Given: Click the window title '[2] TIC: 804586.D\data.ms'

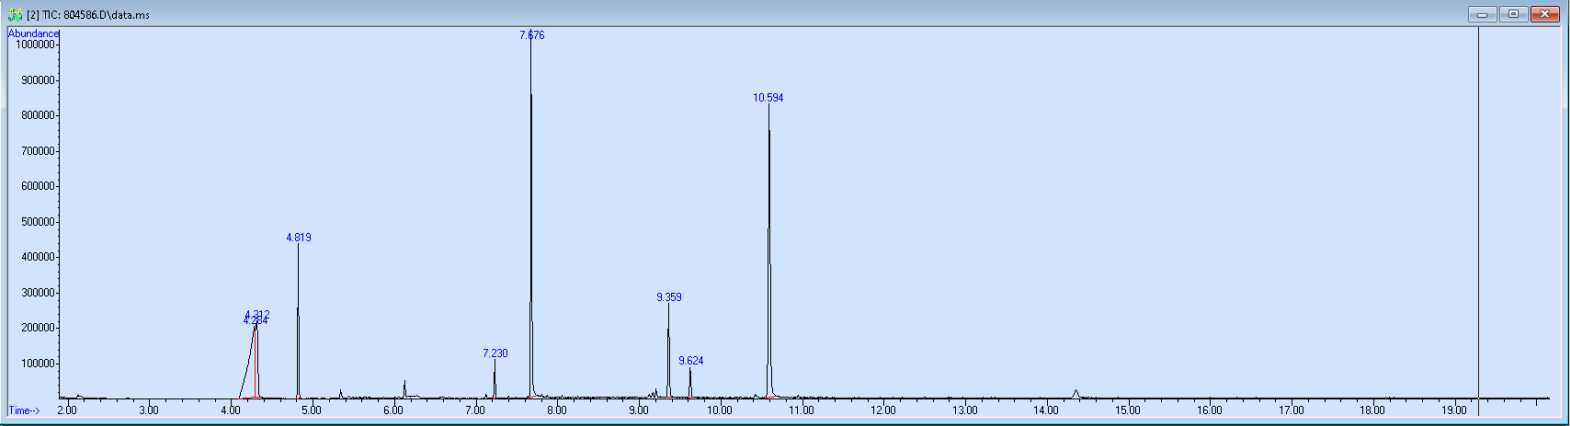Looking at the screenshot, I should (x=88, y=15).
